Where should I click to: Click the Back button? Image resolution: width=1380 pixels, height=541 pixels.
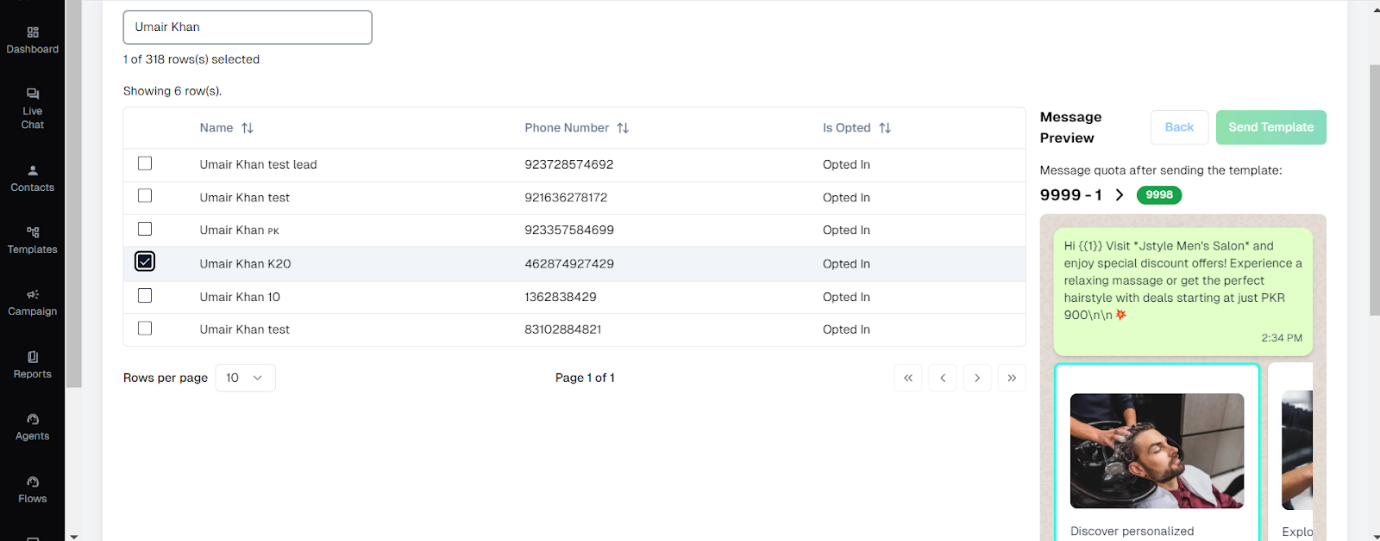click(x=1179, y=127)
